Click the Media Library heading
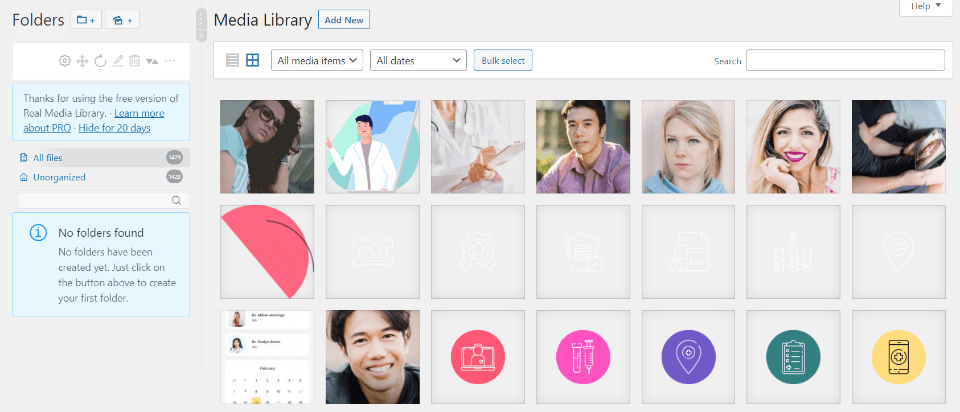 [x=263, y=20]
